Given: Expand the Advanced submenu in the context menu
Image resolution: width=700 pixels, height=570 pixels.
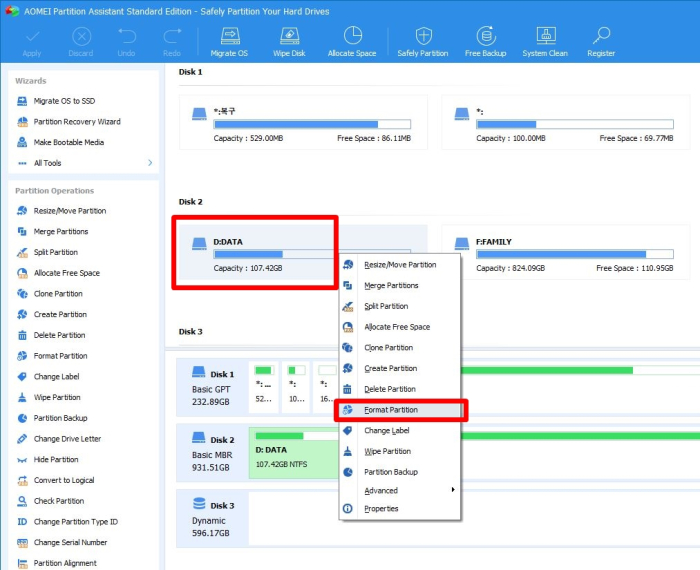Looking at the screenshot, I should click(400, 491).
